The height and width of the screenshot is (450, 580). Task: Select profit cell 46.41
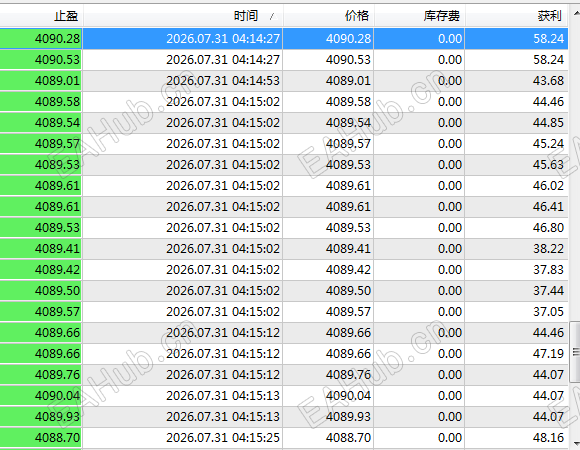pos(516,207)
